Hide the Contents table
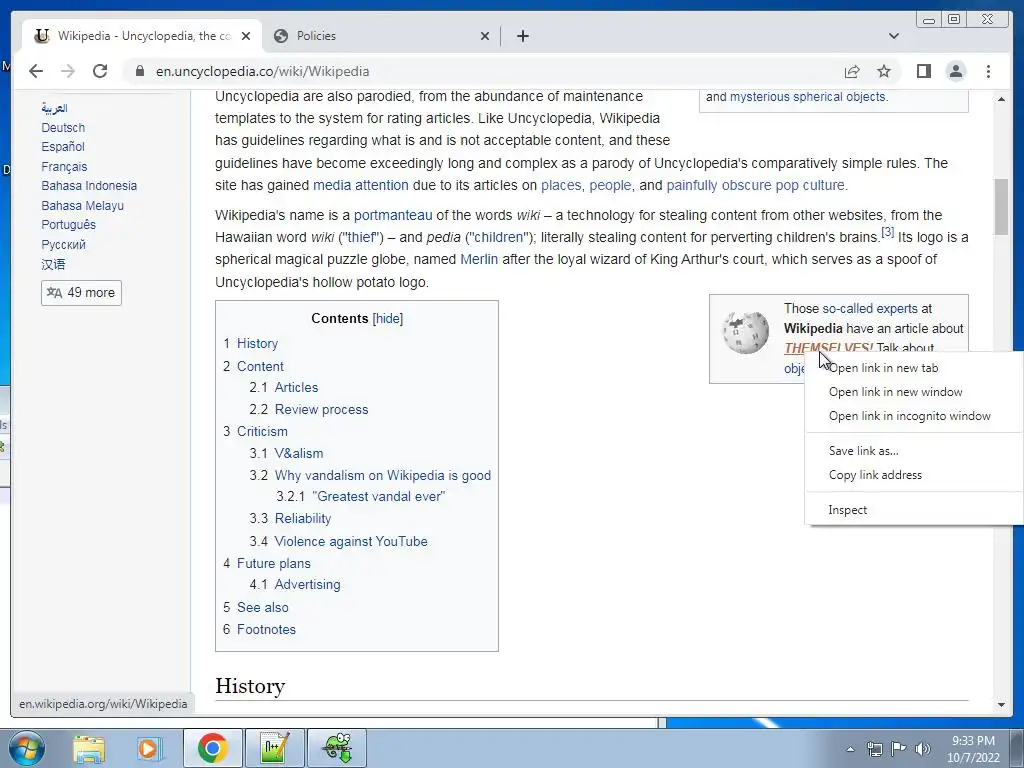This screenshot has height=768, width=1024. pyautogui.click(x=388, y=319)
